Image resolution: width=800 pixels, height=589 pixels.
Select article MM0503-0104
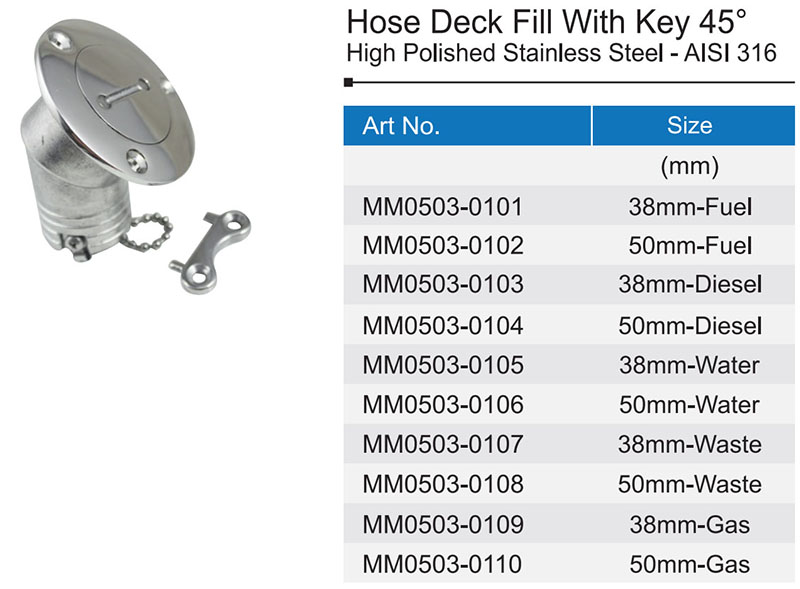point(442,325)
